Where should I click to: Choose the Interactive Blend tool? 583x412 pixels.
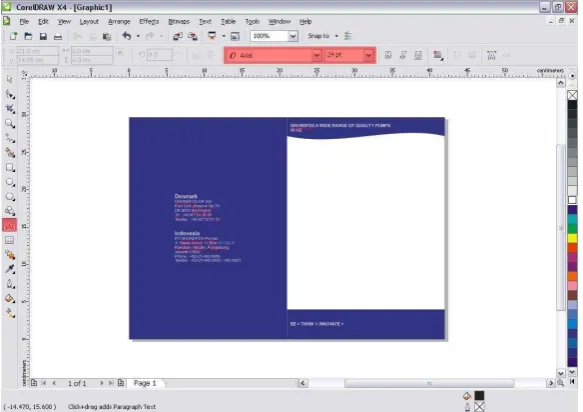pyautogui.click(x=10, y=255)
